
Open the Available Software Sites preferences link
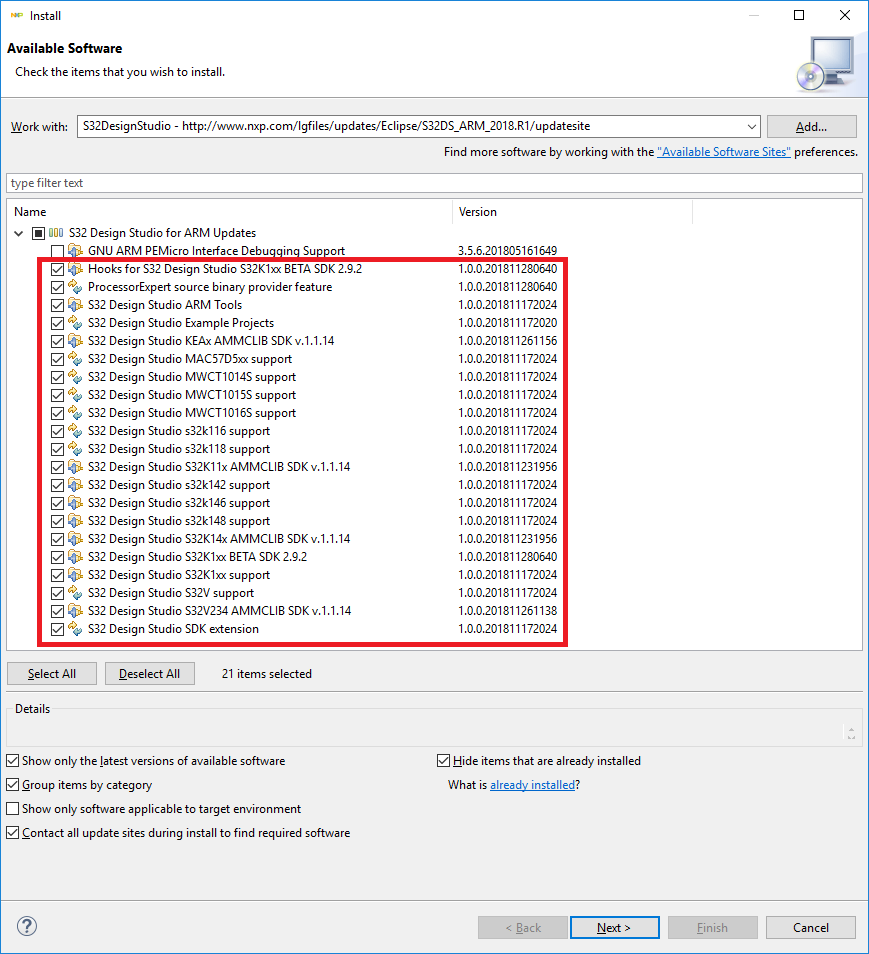tap(724, 151)
